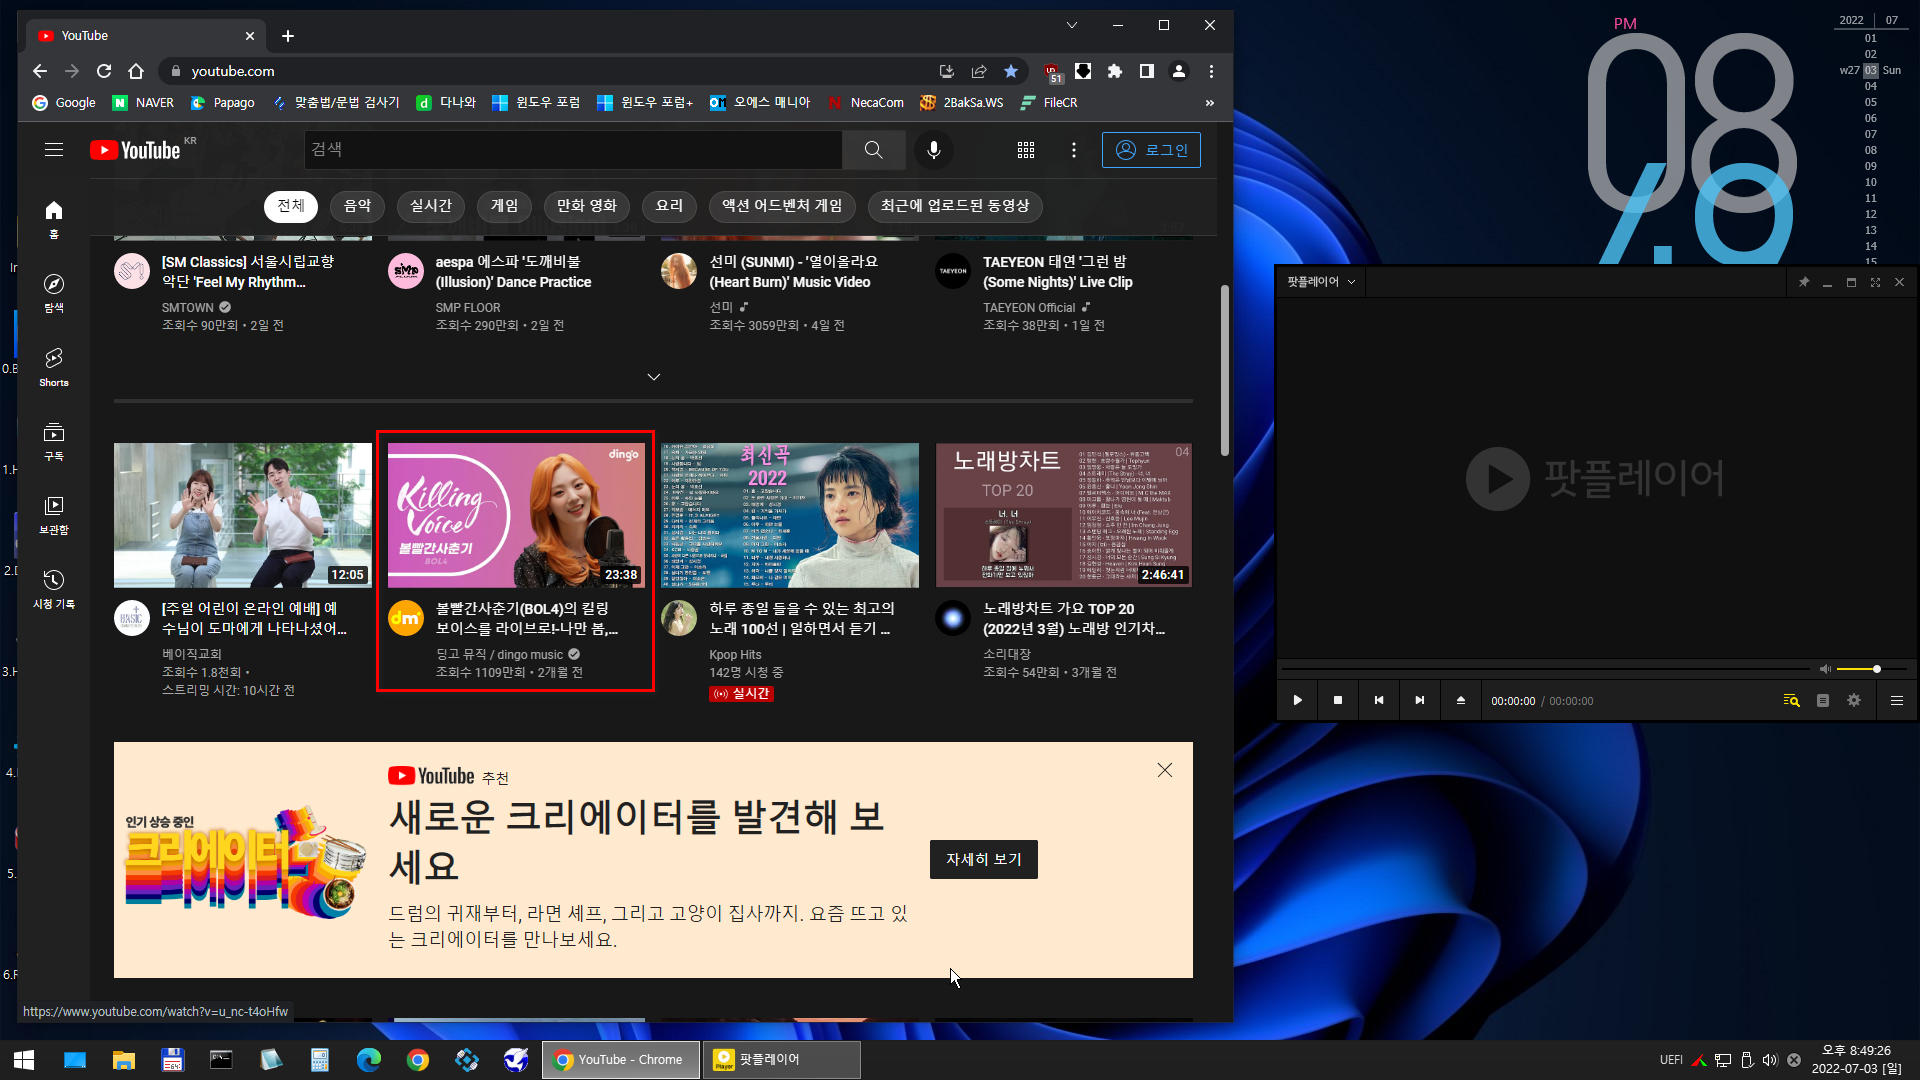The height and width of the screenshot is (1080, 1920).
Task: Open File Explorer from the taskbar
Action: point(123,1060)
